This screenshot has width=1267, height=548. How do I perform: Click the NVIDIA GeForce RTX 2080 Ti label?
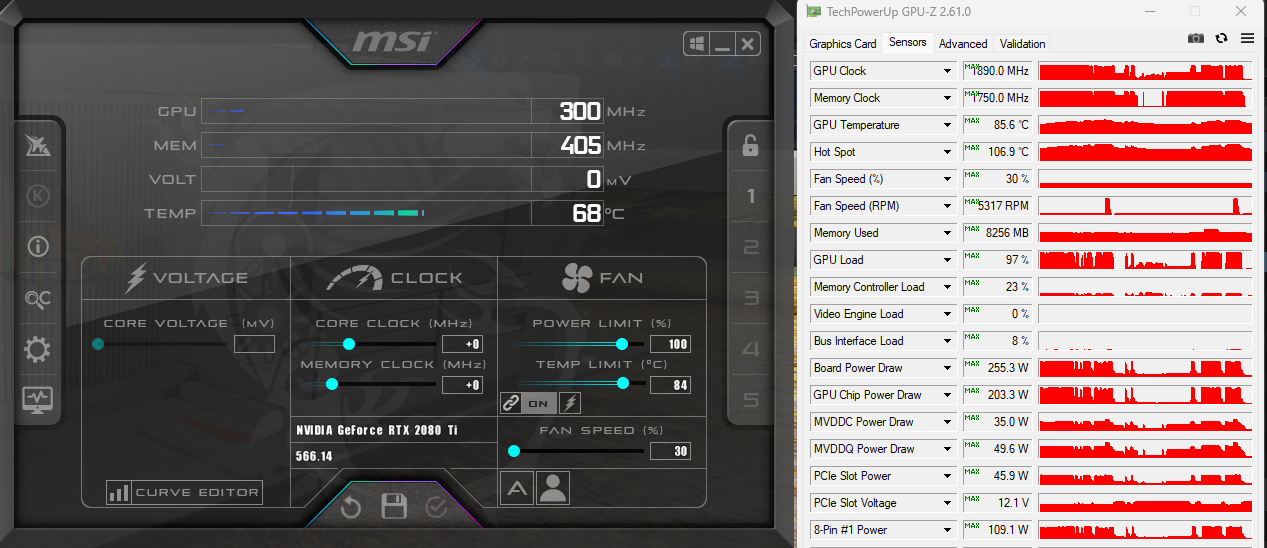click(377, 430)
